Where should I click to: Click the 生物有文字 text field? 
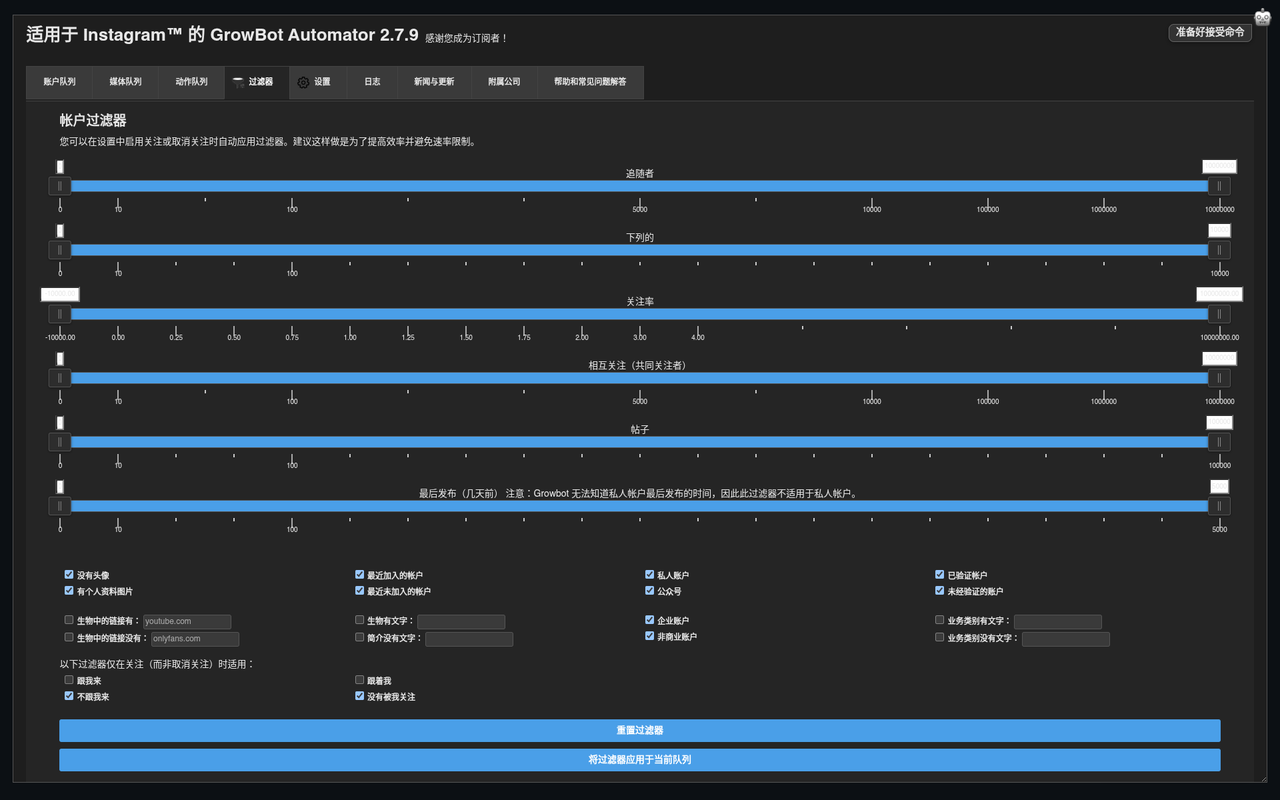[461, 622]
